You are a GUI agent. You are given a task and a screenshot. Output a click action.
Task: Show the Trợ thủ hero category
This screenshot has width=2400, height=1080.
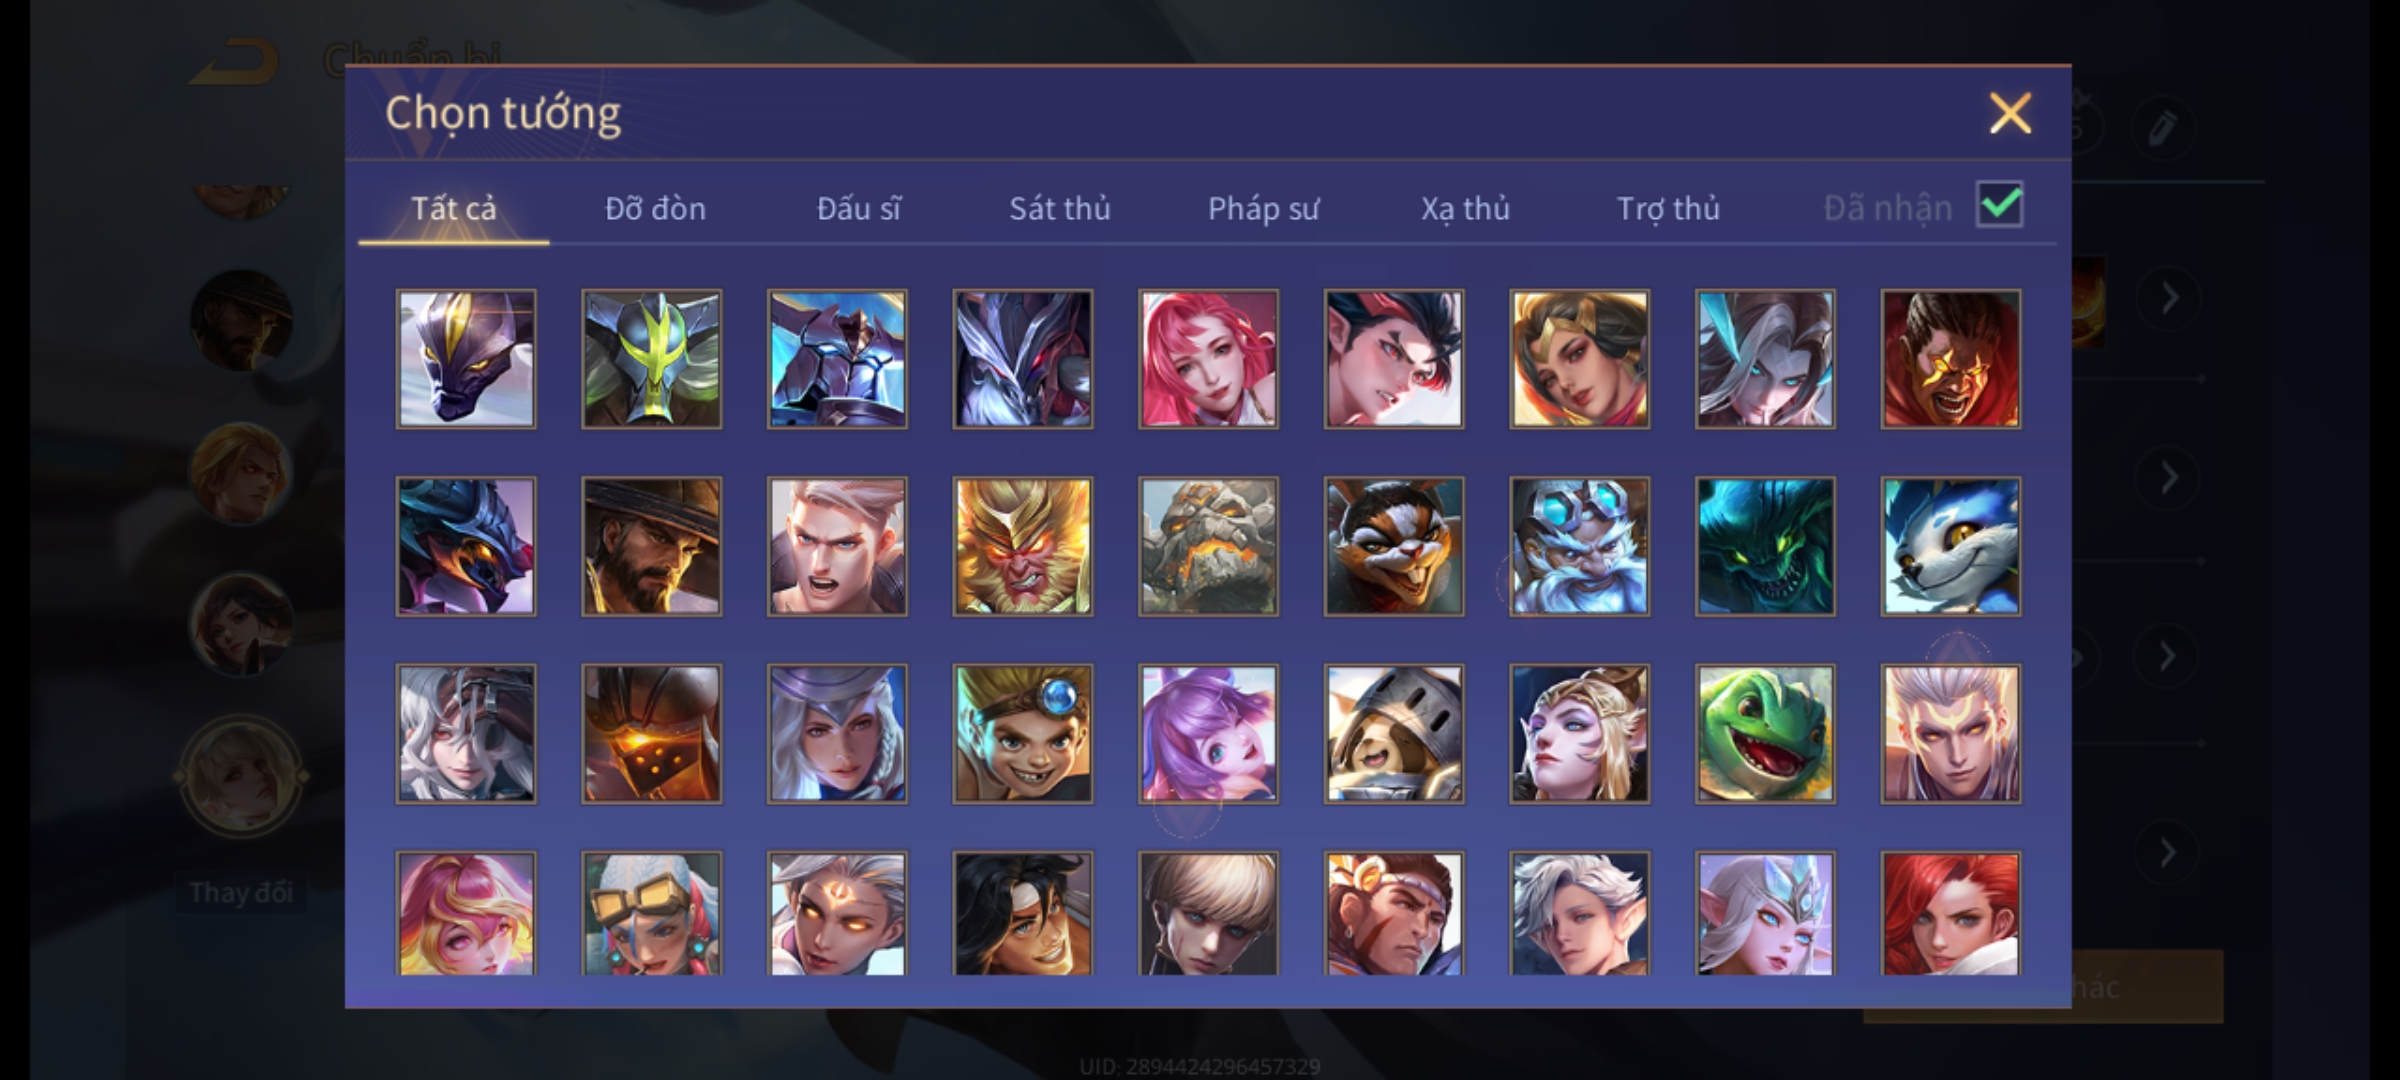[1668, 208]
